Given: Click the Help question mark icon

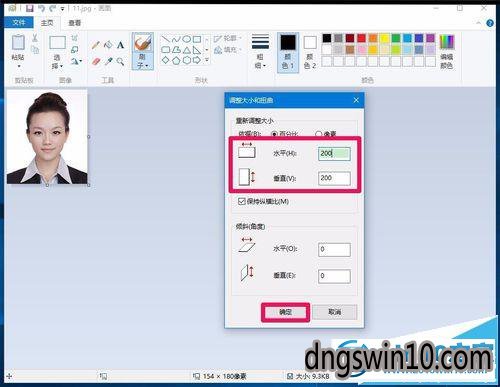Looking at the screenshot, I should pyautogui.click(x=490, y=23).
